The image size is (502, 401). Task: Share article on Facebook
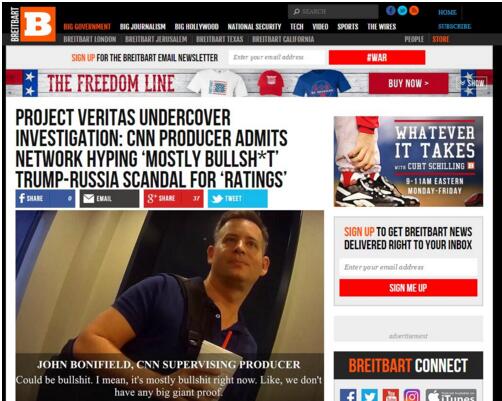pos(45,199)
